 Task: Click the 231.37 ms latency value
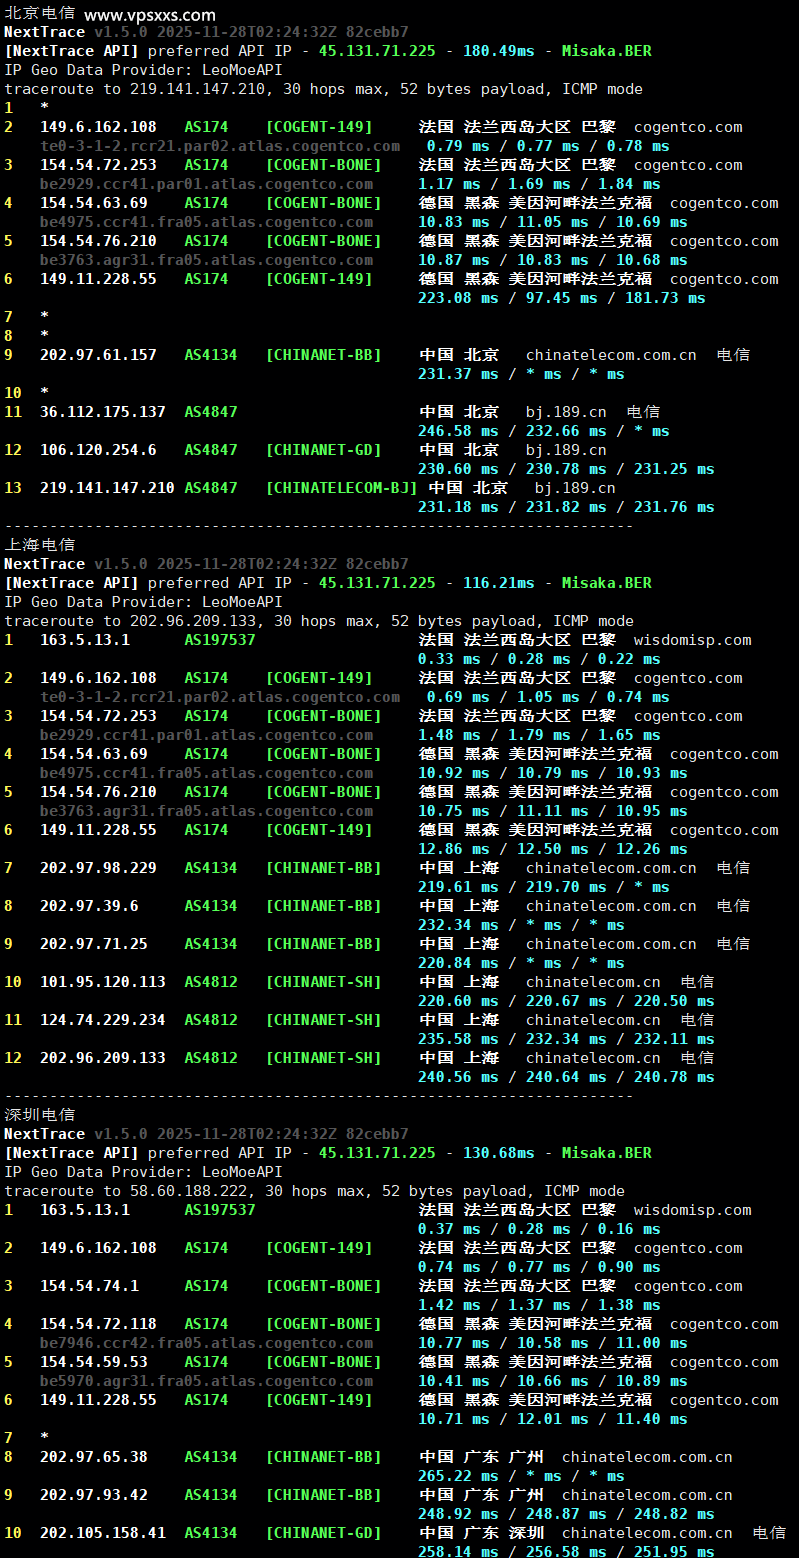click(x=458, y=374)
